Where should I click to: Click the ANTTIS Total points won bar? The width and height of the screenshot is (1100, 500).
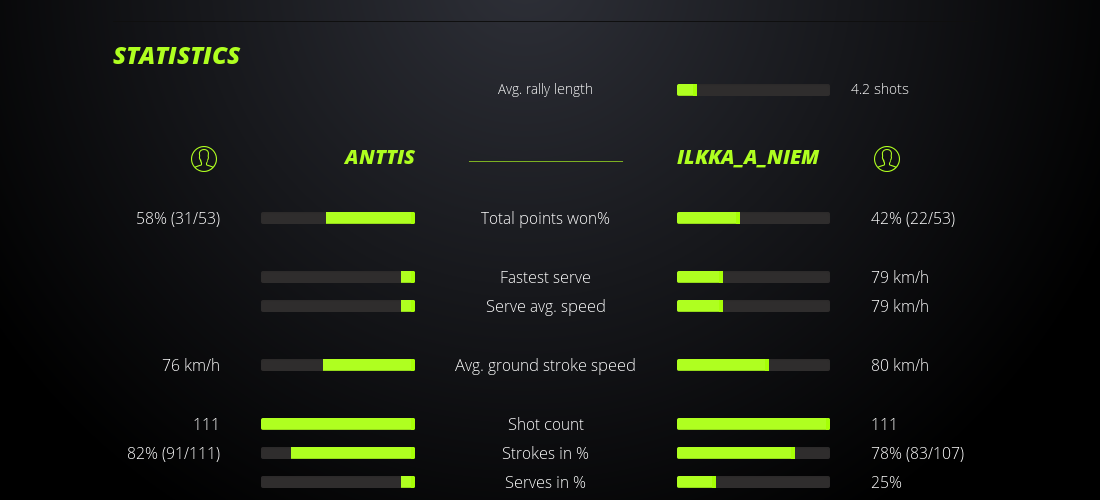pyautogui.click(x=338, y=218)
